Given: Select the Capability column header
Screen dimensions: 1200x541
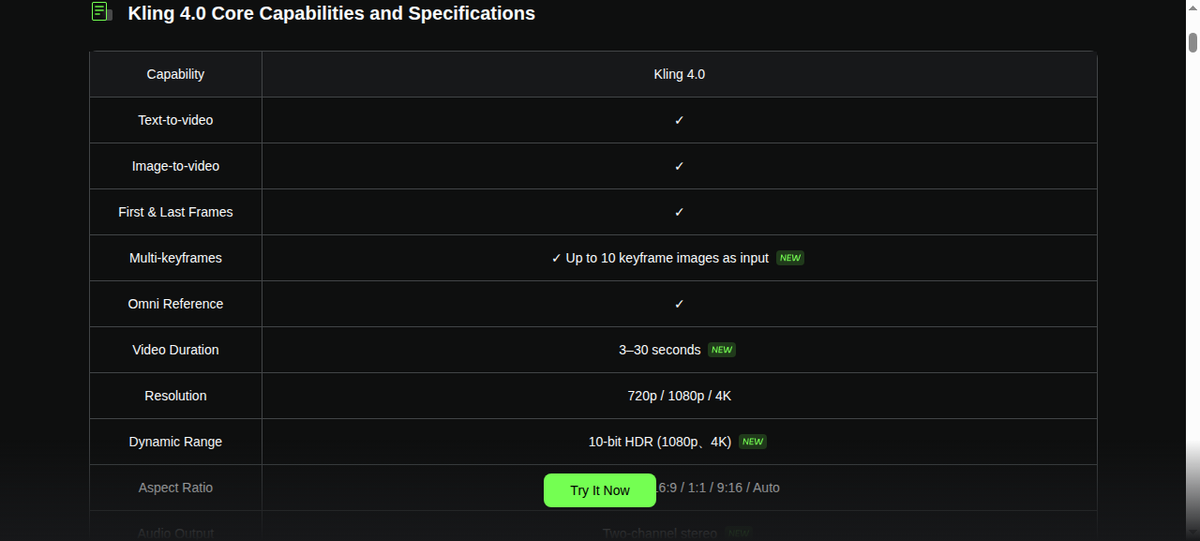Looking at the screenshot, I should click(x=175, y=74).
